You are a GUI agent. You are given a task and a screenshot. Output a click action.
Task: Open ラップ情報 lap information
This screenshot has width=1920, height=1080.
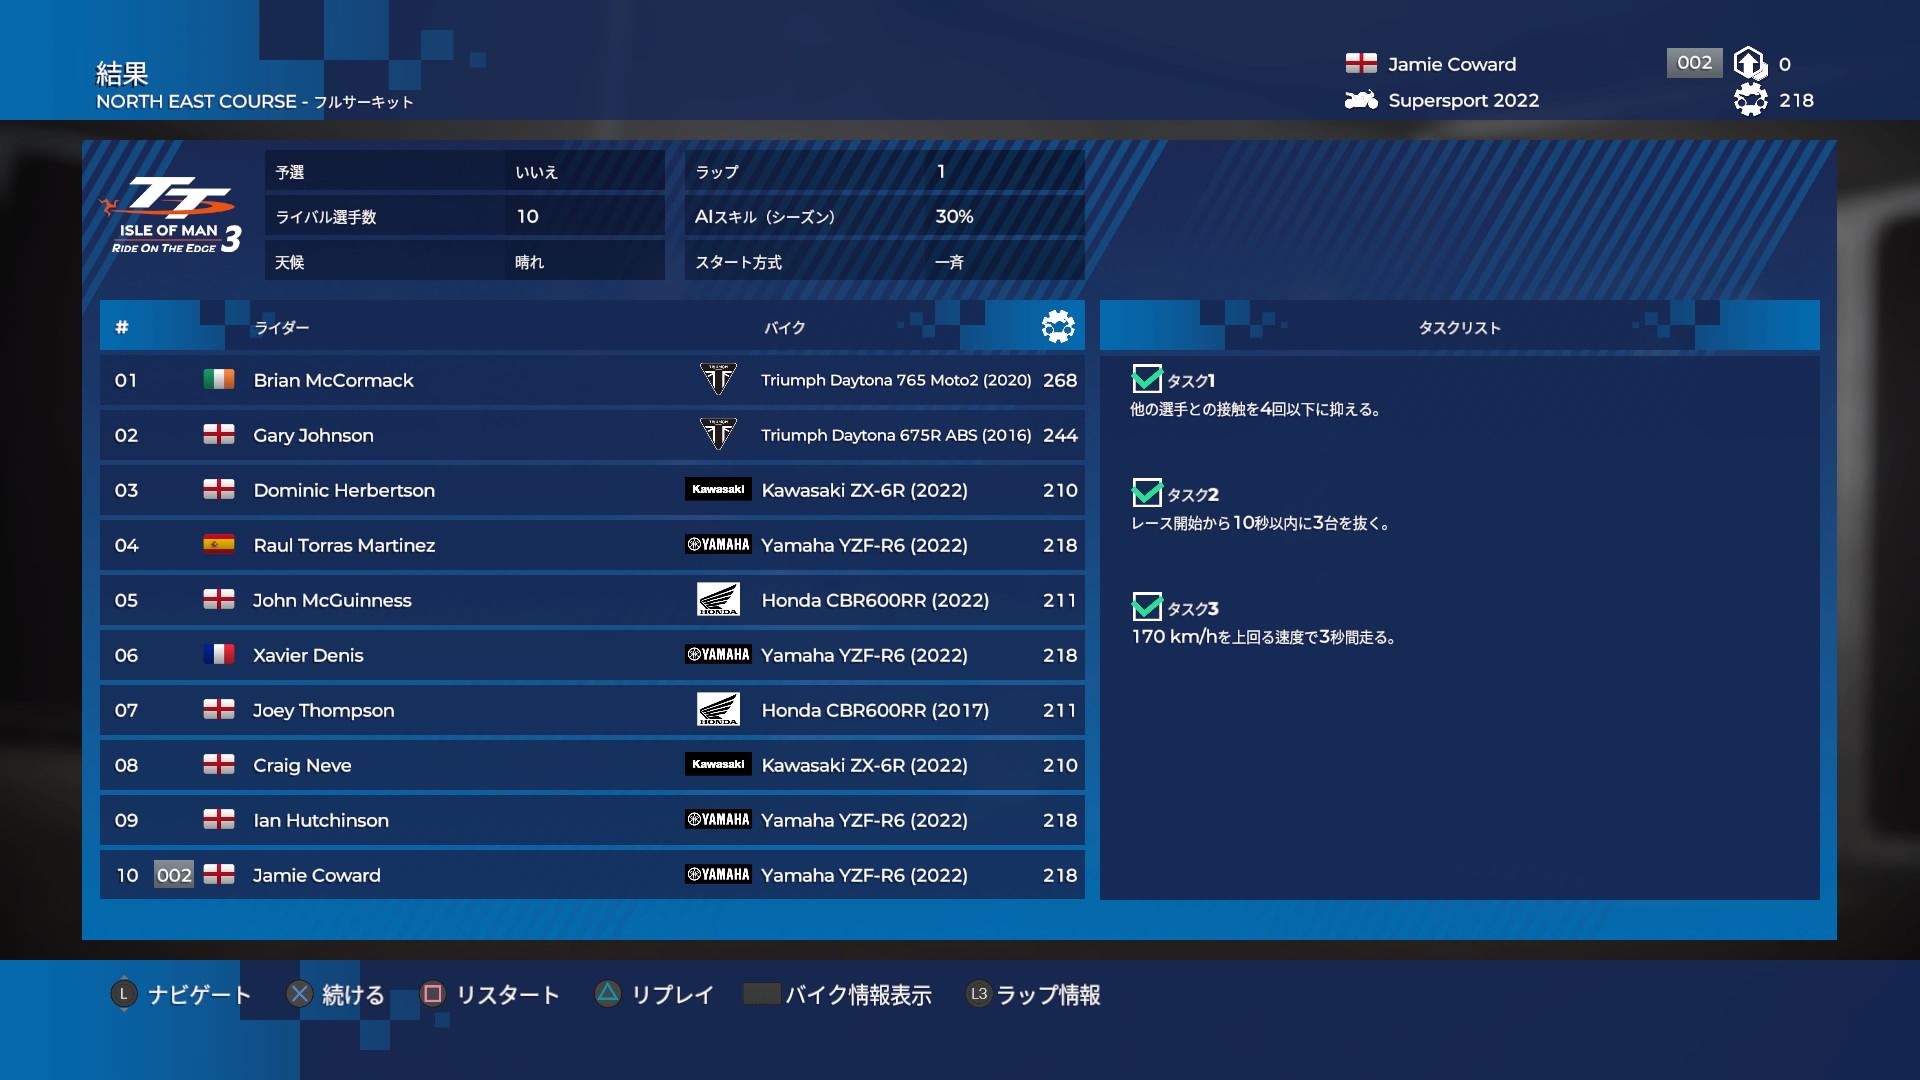coord(1033,994)
